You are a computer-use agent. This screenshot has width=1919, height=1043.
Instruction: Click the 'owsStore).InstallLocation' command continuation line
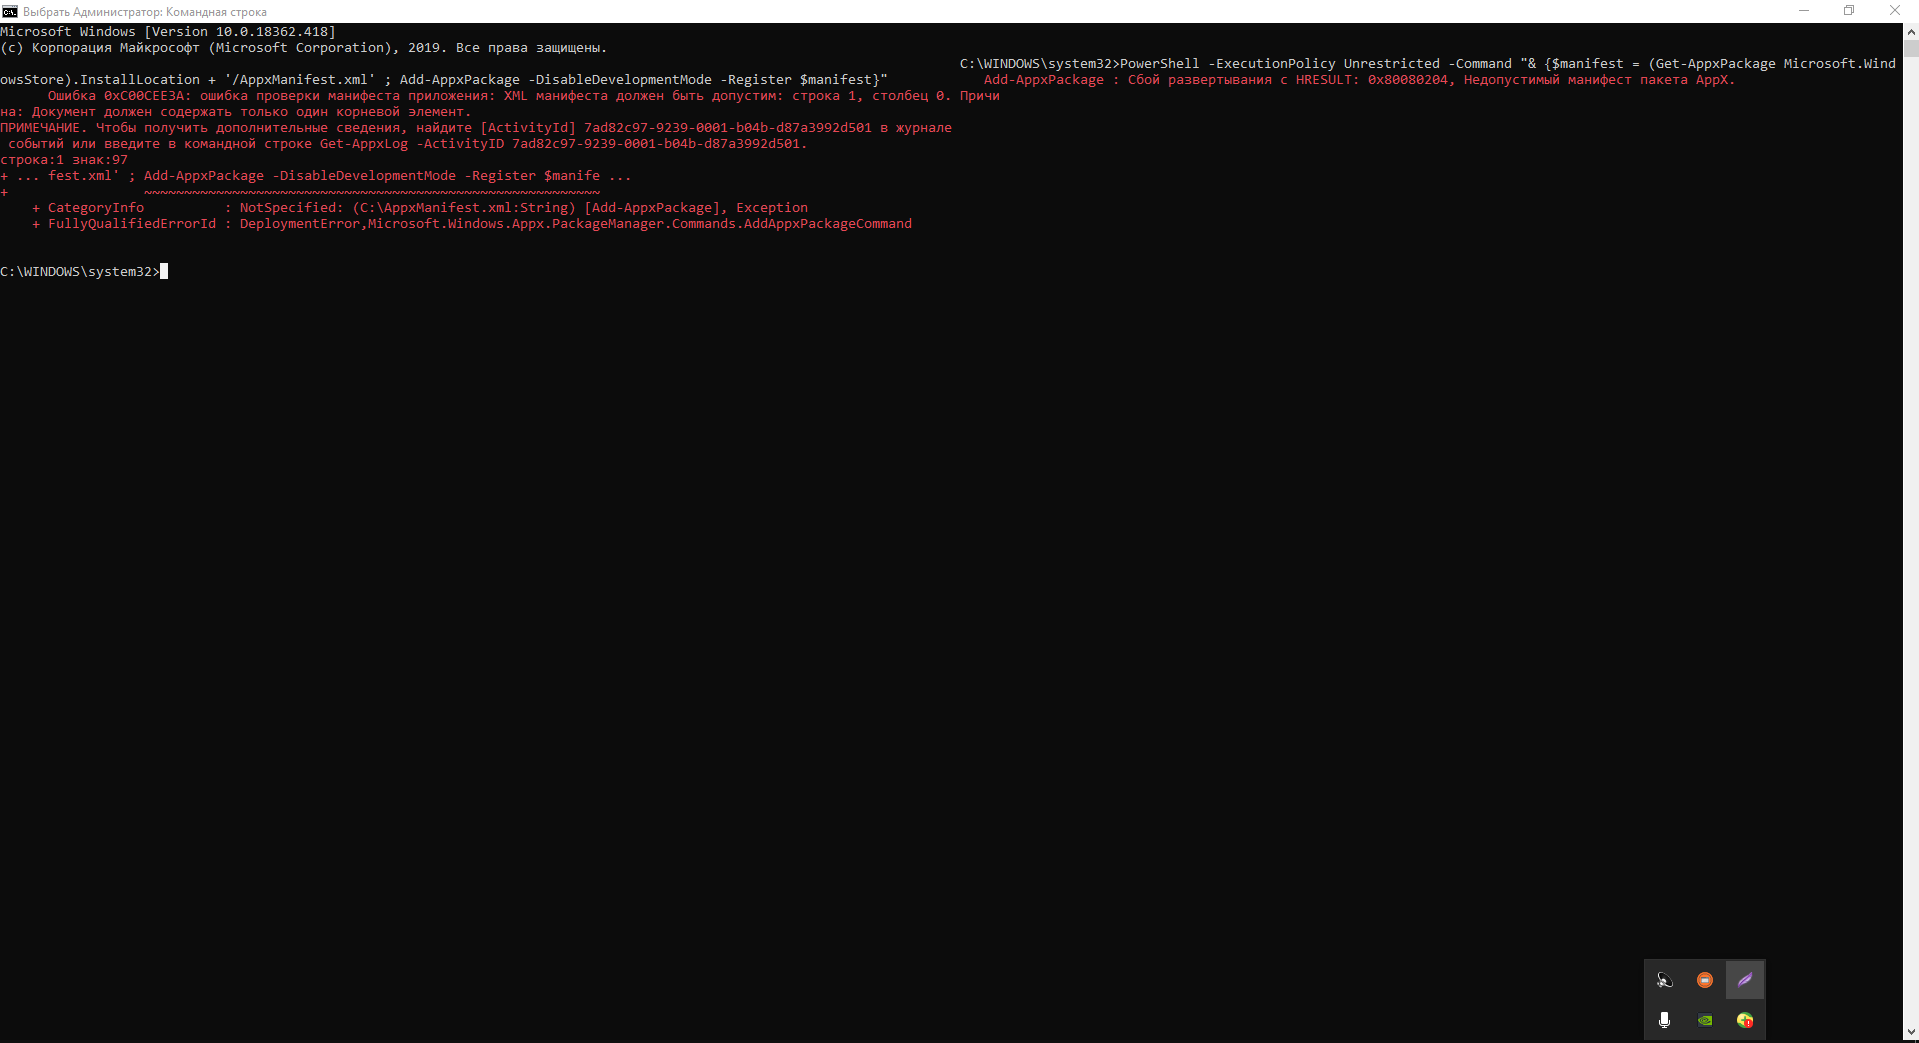click(444, 80)
